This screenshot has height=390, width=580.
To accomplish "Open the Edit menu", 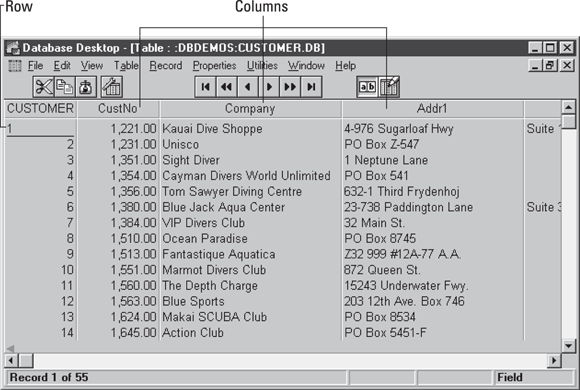I will (62, 66).
